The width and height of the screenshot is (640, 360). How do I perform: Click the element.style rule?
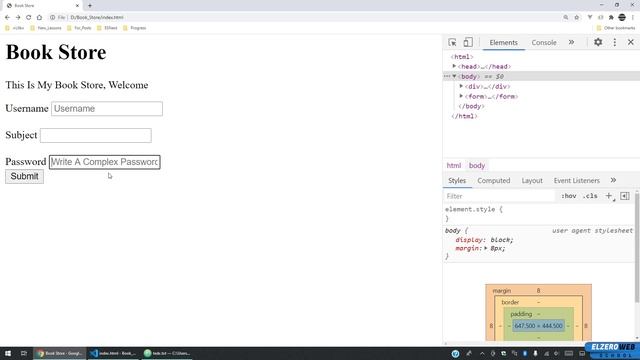click(473, 209)
